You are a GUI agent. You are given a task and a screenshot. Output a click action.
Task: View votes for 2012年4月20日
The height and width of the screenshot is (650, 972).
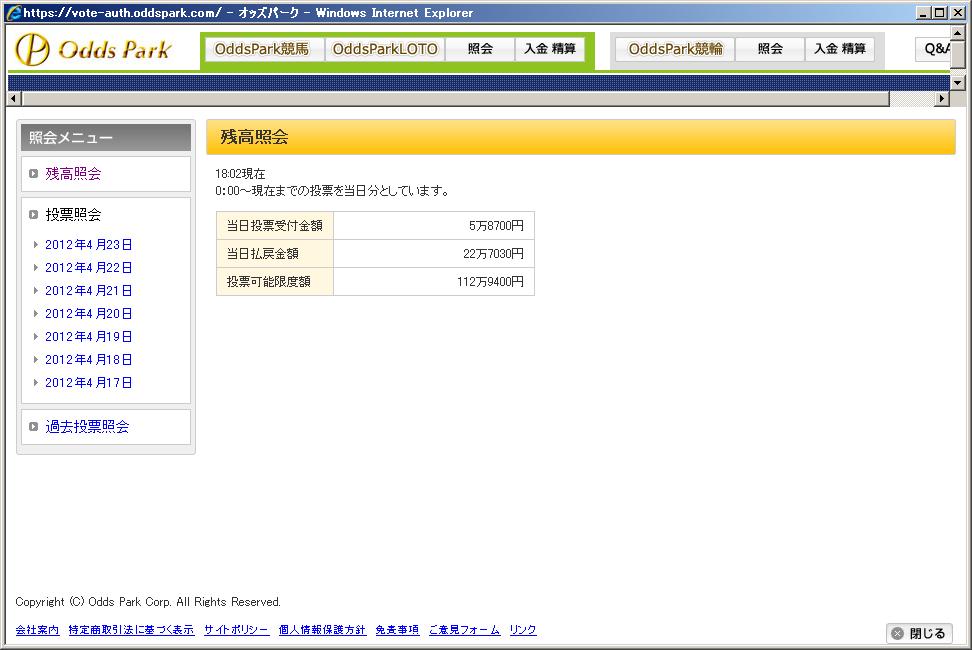(89, 314)
